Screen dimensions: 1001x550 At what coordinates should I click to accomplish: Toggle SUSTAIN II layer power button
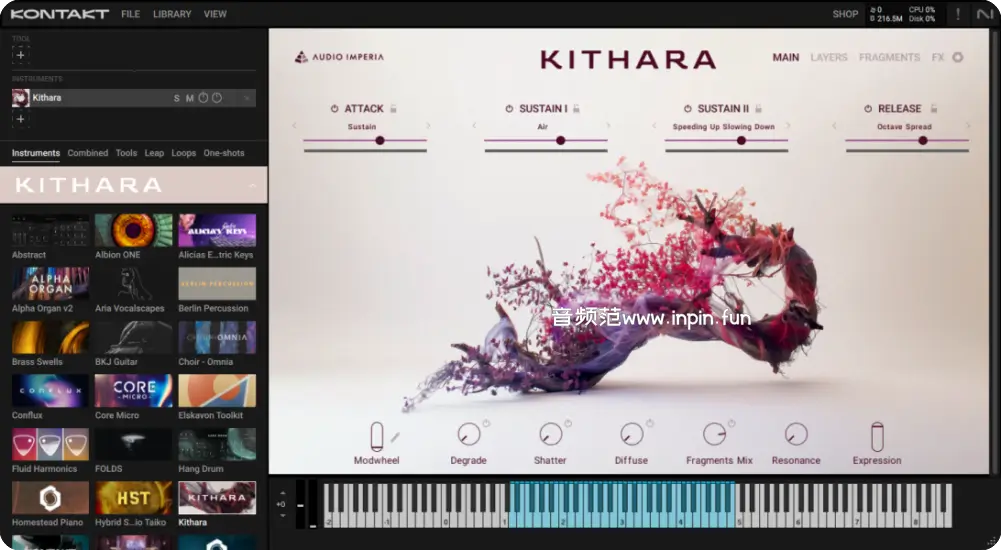tap(688, 109)
